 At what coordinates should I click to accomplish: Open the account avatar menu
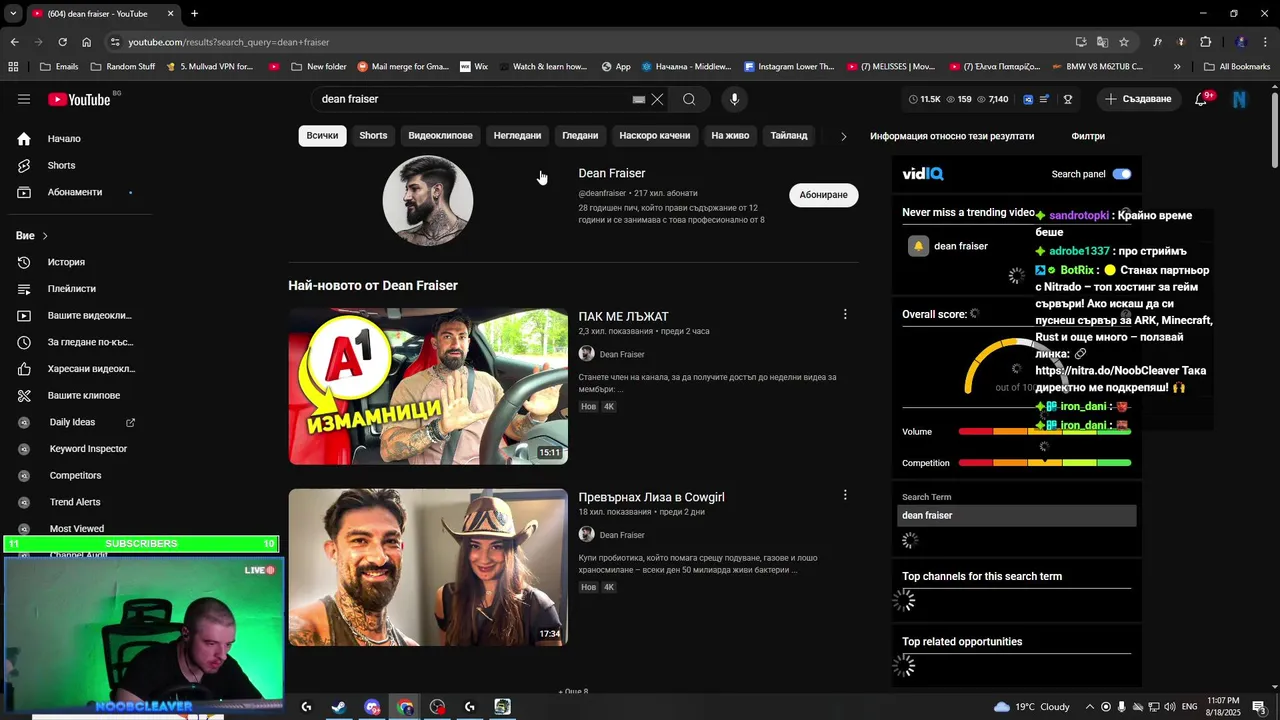tap(1240, 99)
